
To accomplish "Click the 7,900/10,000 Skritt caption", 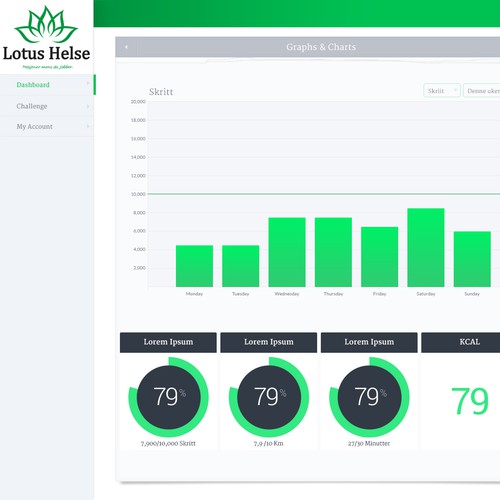I will pyautogui.click(x=168, y=444).
